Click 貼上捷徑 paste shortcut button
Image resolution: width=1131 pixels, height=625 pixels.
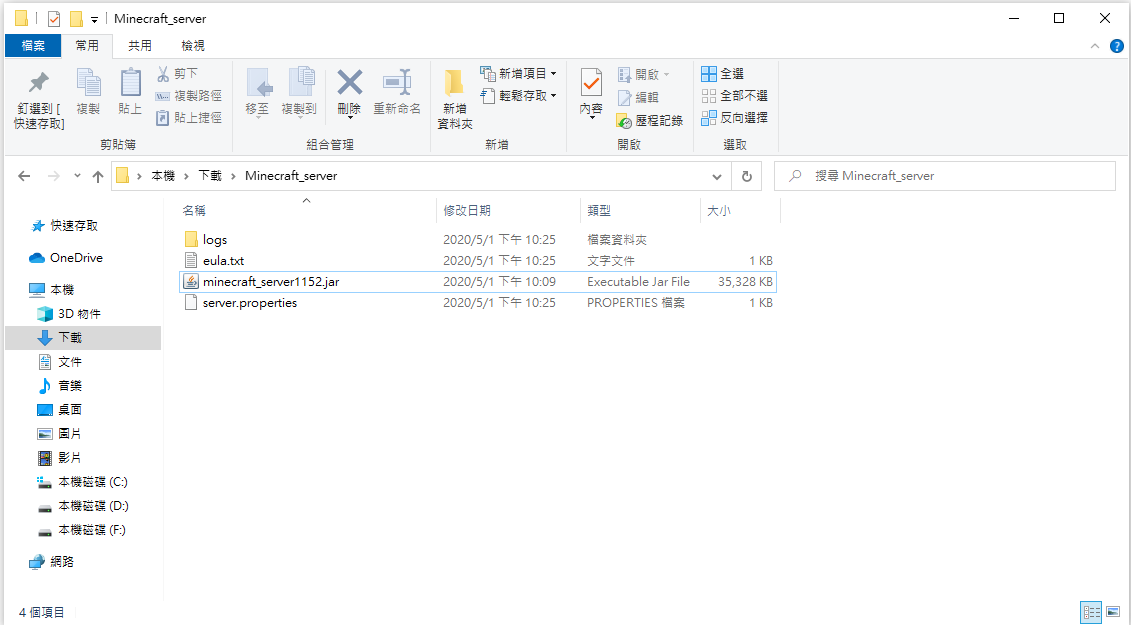pos(188,117)
